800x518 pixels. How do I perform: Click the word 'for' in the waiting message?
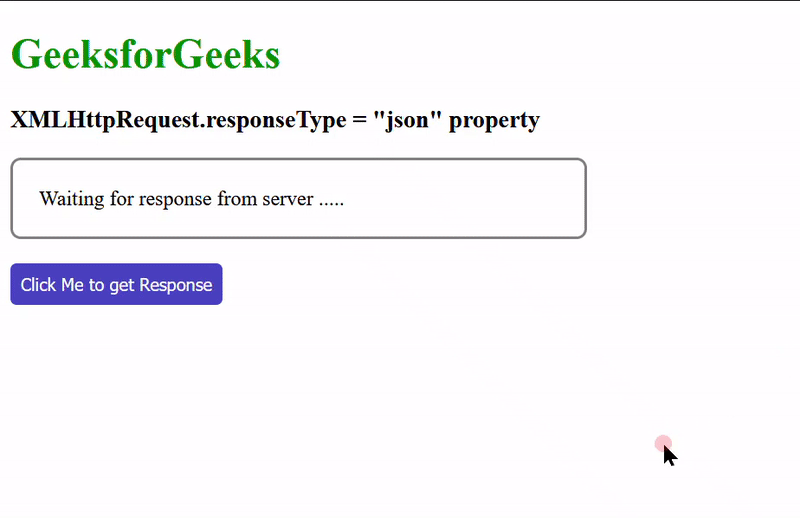122,198
